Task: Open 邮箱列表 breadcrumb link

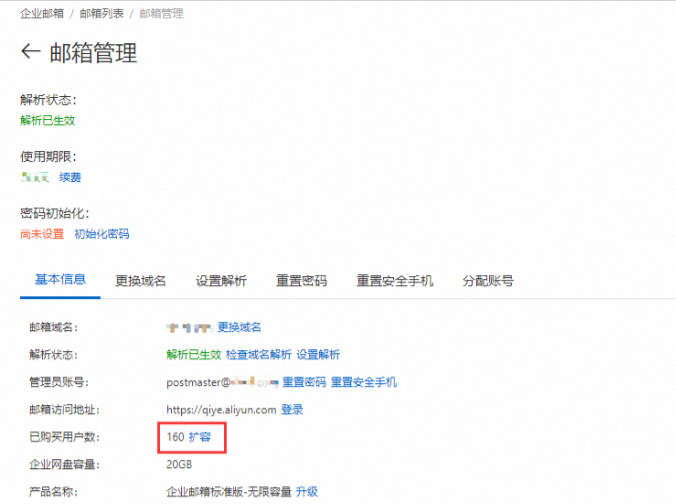Action: pyautogui.click(x=102, y=14)
